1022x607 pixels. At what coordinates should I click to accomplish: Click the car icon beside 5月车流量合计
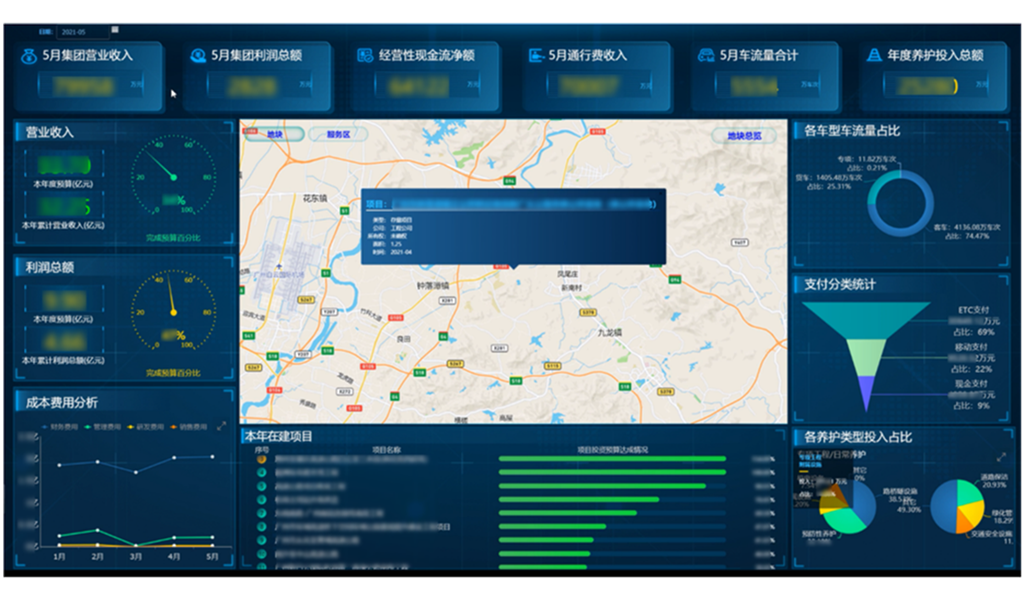(706, 56)
